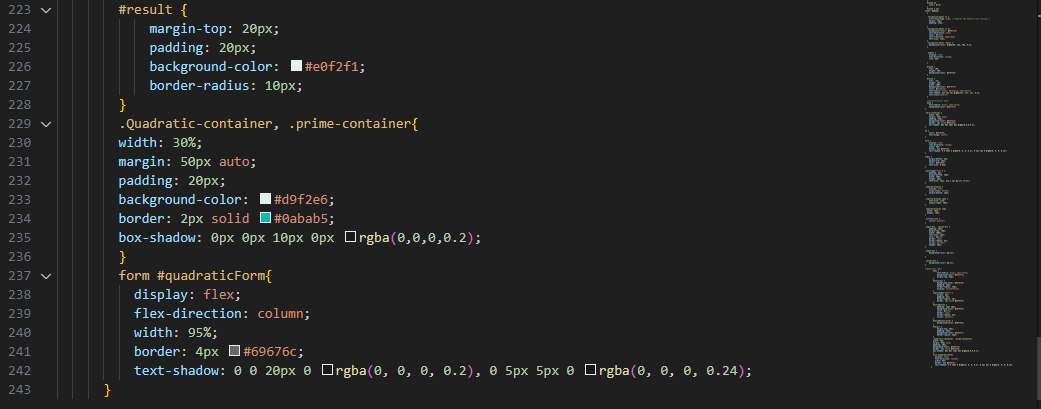This screenshot has height=409, width=1041.
Task: Click first text-shadow rgba swatch
Action: [x=327, y=370]
